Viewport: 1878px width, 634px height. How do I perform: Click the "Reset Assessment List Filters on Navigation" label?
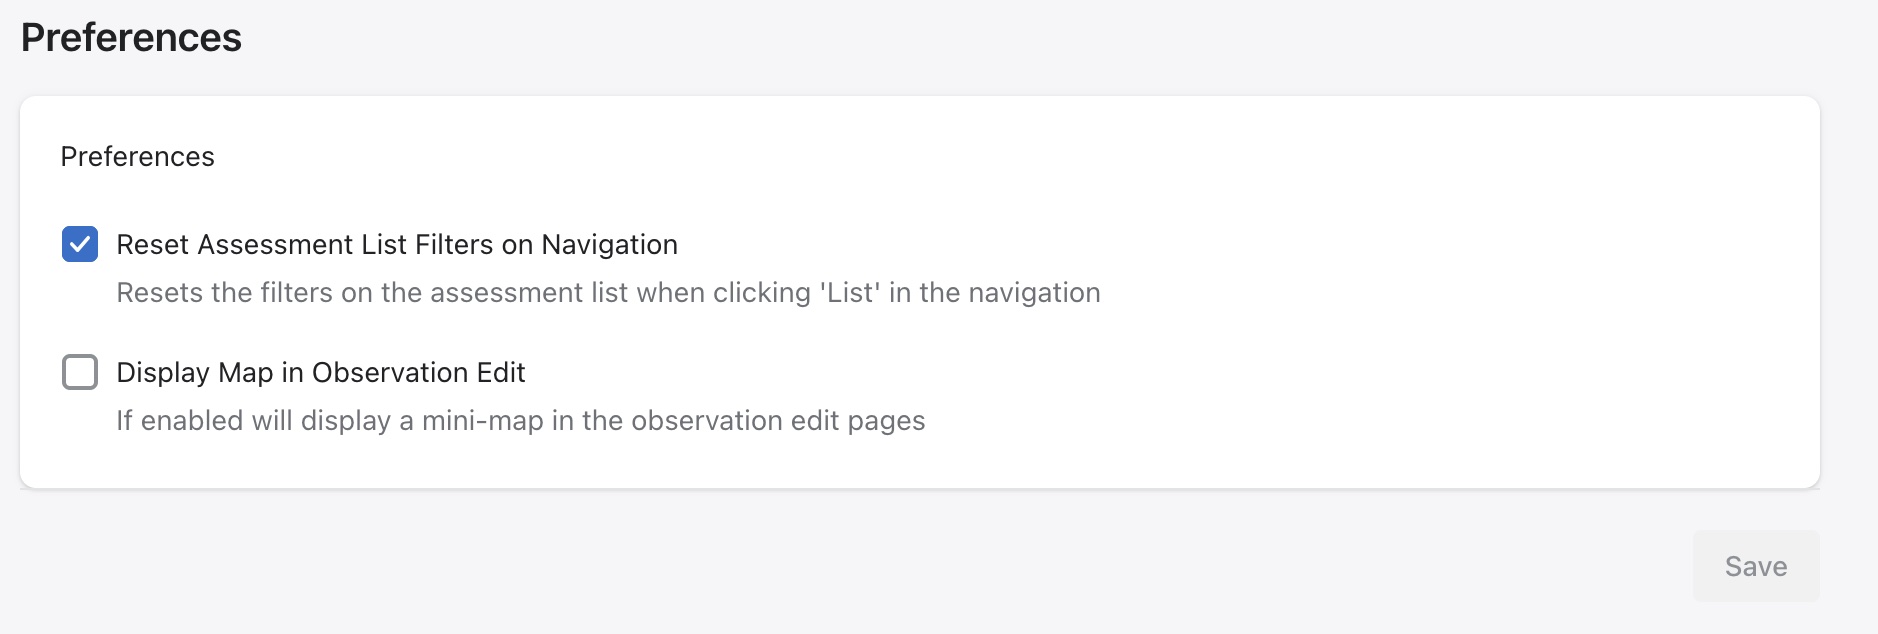point(397,245)
